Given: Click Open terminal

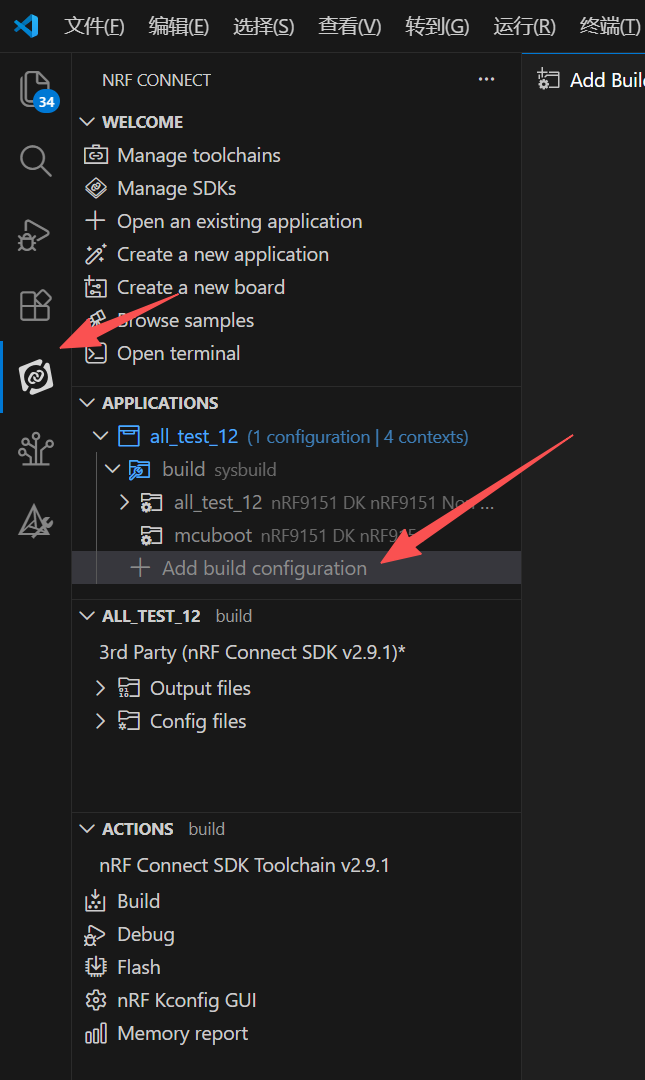Looking at the screenshot, I should [x=178, y=353].
